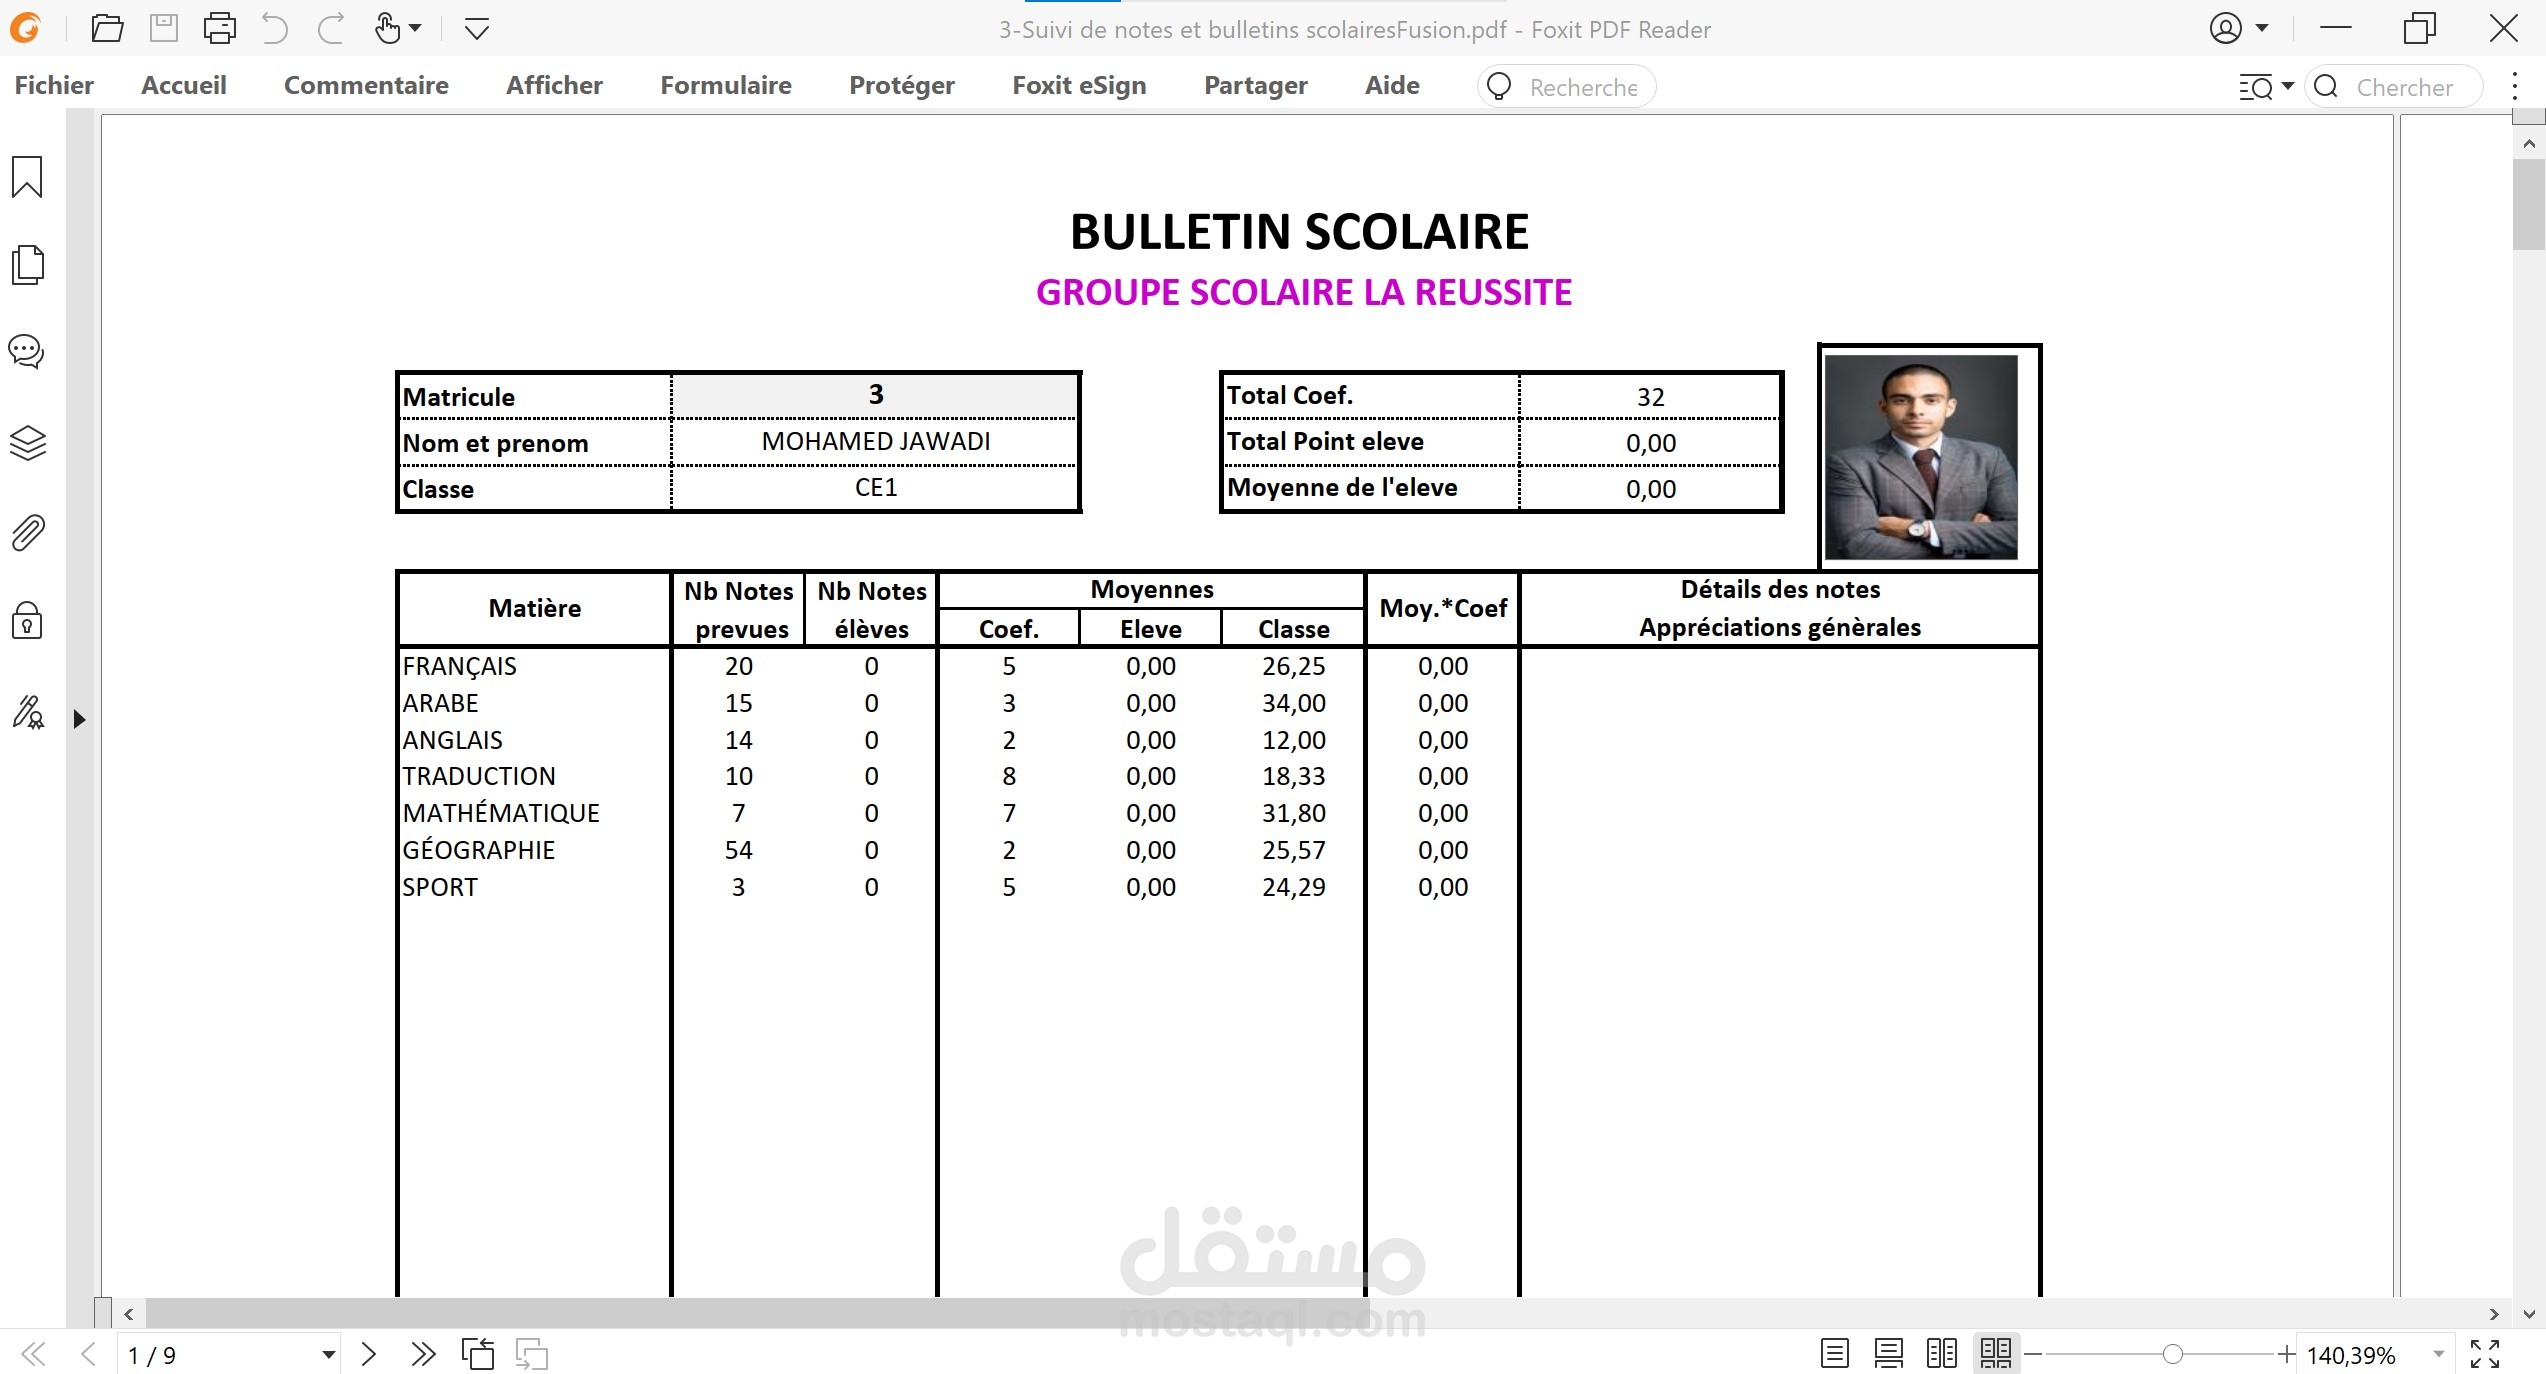Expand the page number dropdown
Image resolution: width=2546 pixels, height=1374 pixels.
[x=328, y=1355]
